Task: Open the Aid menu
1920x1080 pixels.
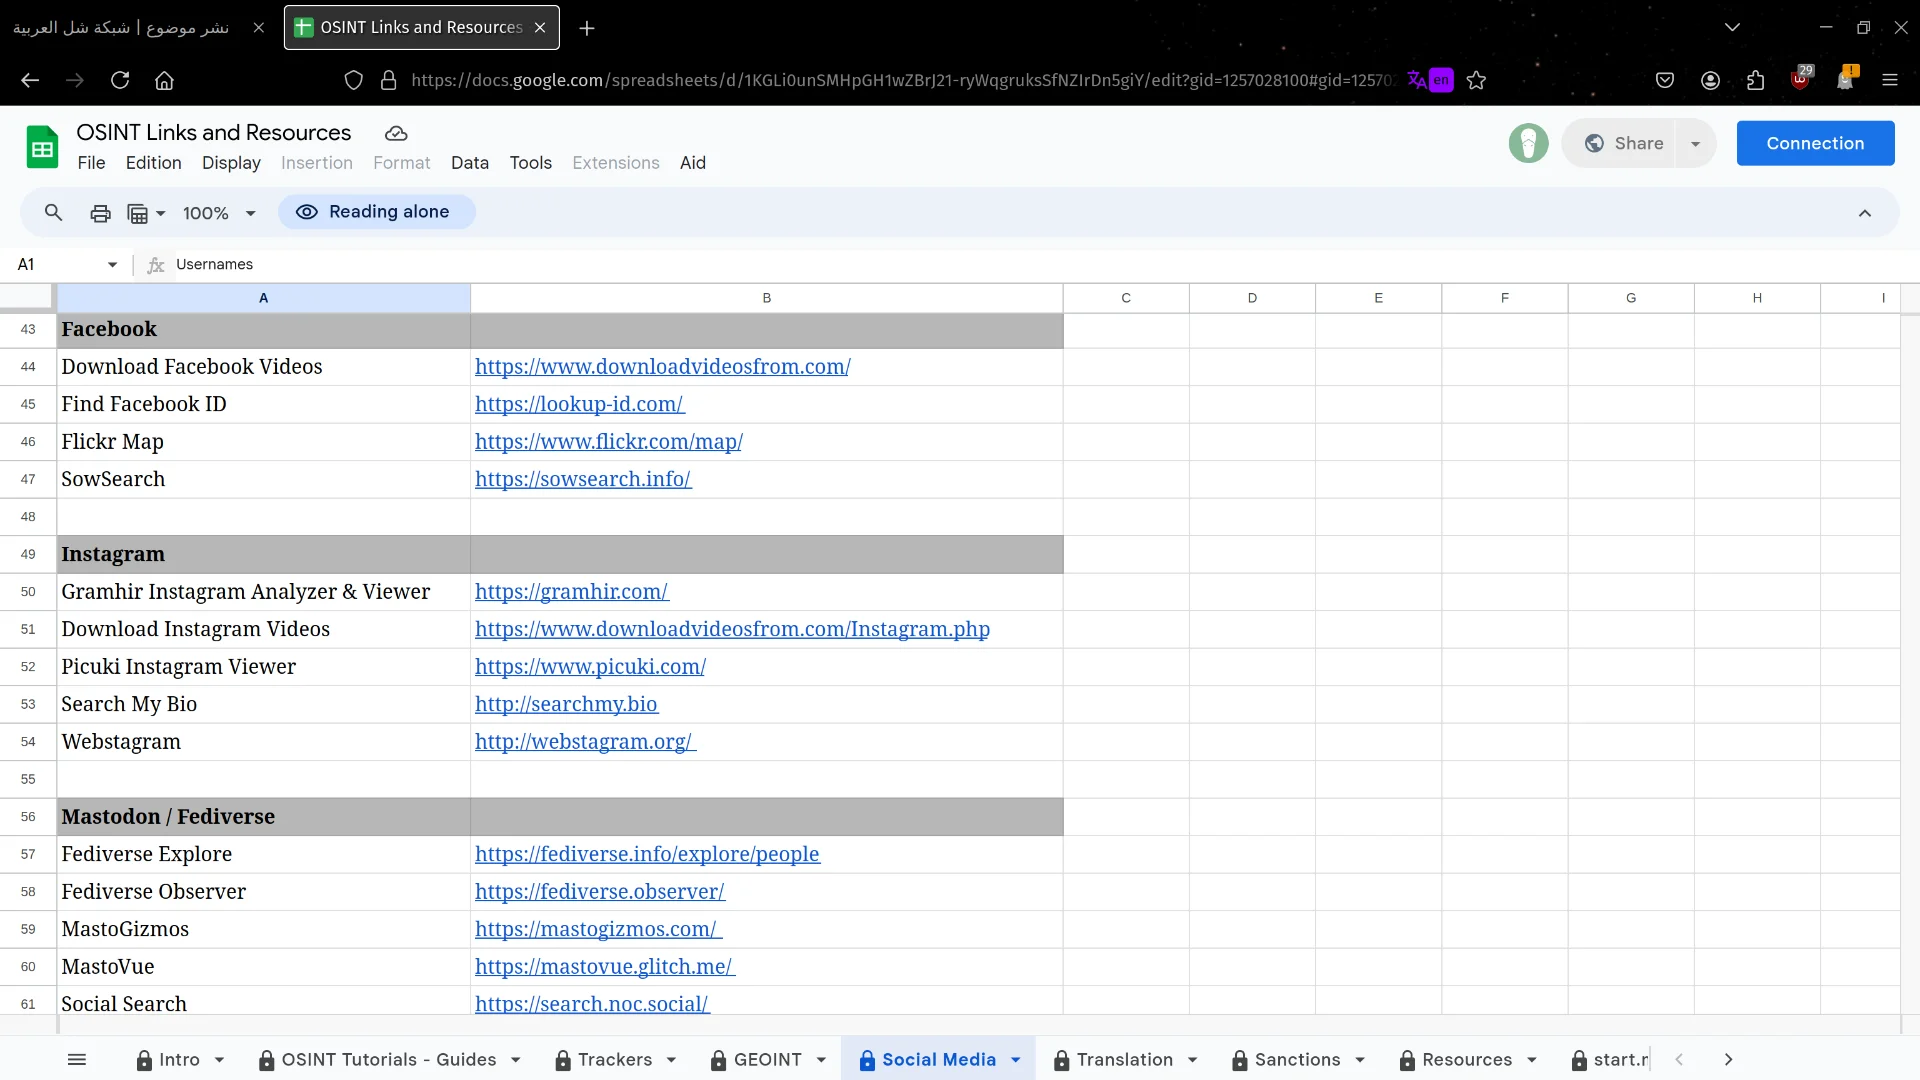Action: coord(693,163)
